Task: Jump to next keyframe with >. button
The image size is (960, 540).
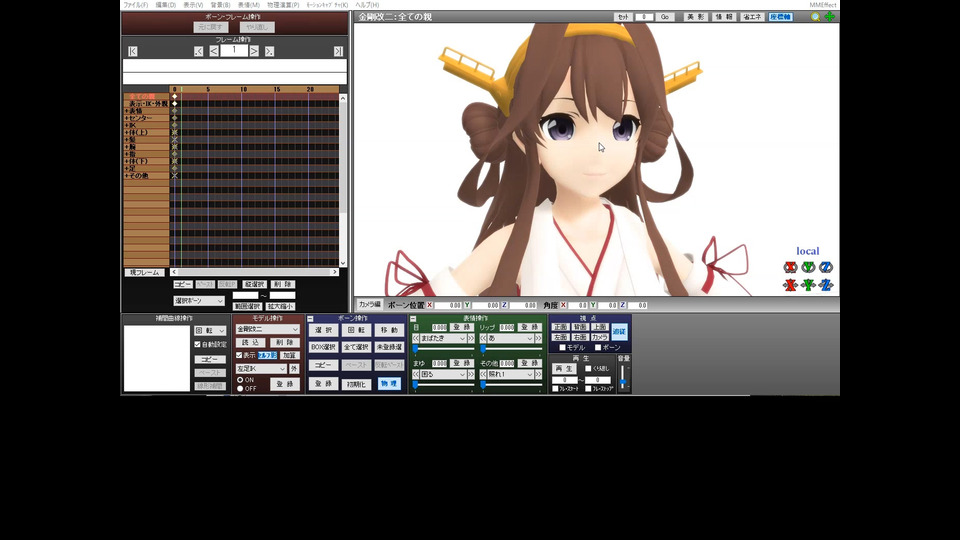Action: coord(269,51)
